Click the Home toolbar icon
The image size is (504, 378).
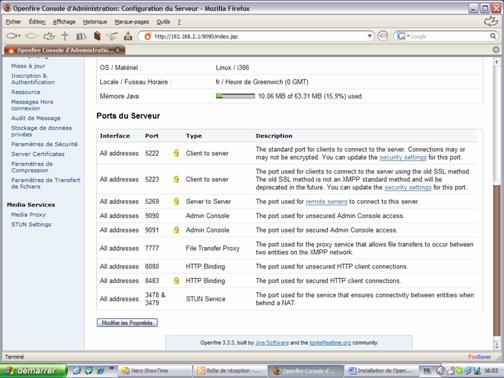(x=128, y=36)
